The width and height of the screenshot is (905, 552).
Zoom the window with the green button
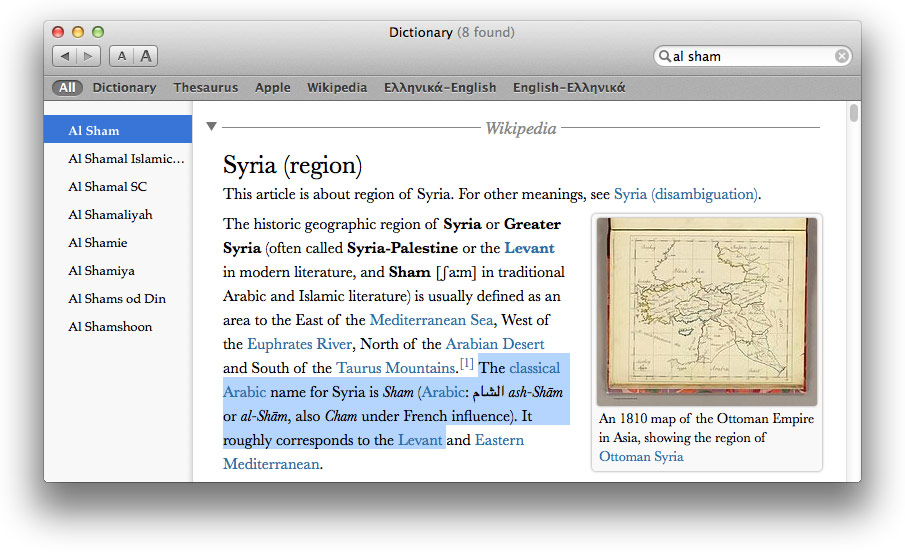tap(98, 32)
